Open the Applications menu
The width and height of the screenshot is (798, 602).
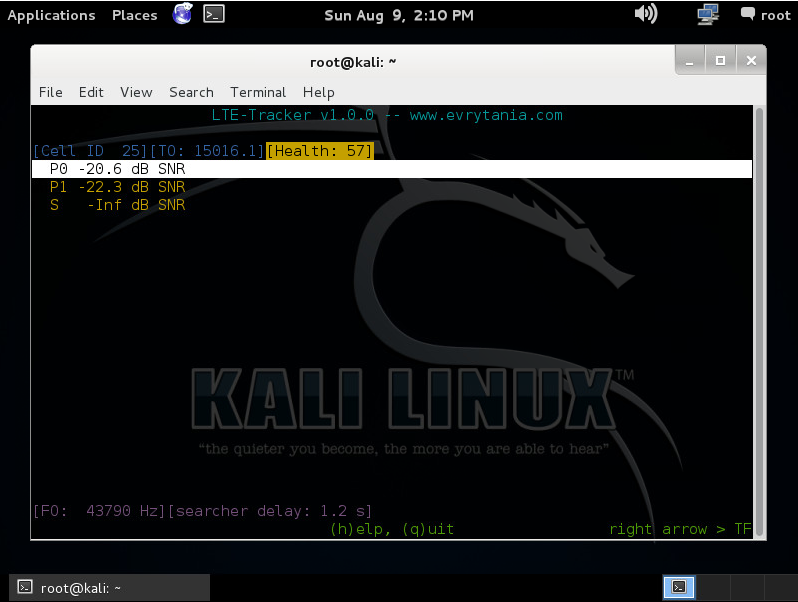(x=51, y=15)
